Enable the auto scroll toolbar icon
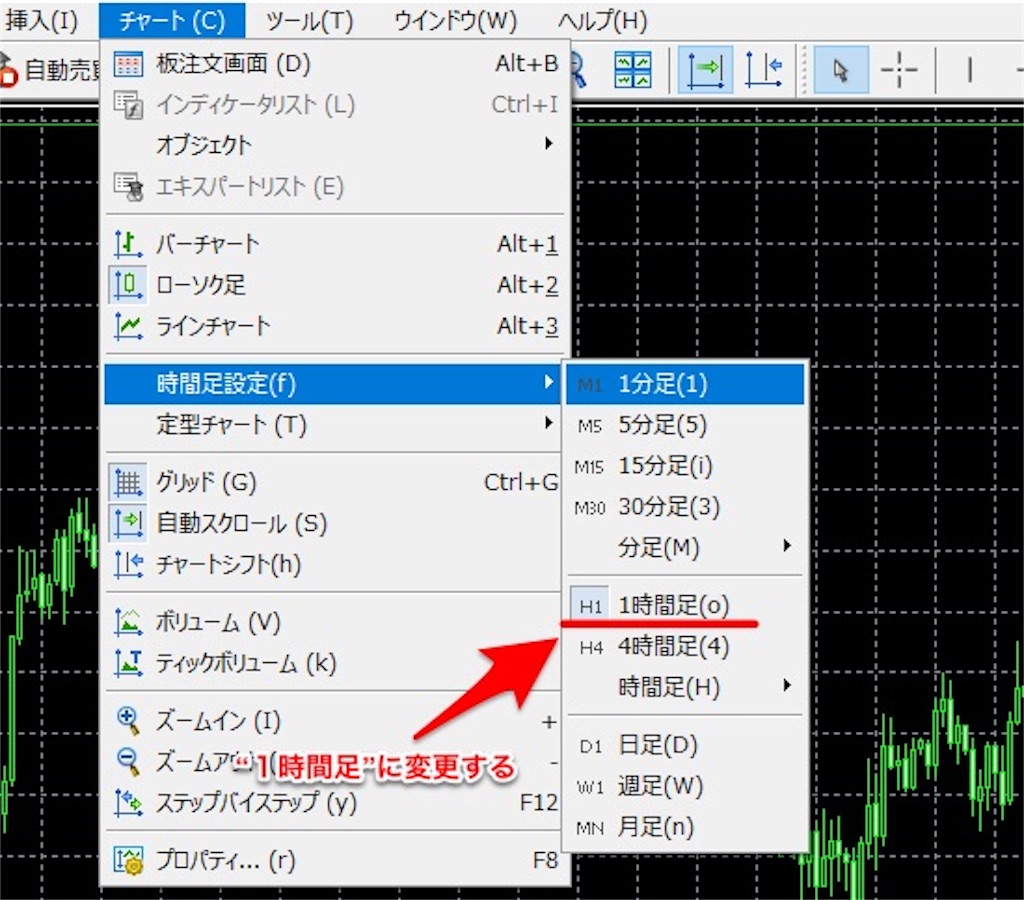The image size is (1024, 900). pos(703,70)
